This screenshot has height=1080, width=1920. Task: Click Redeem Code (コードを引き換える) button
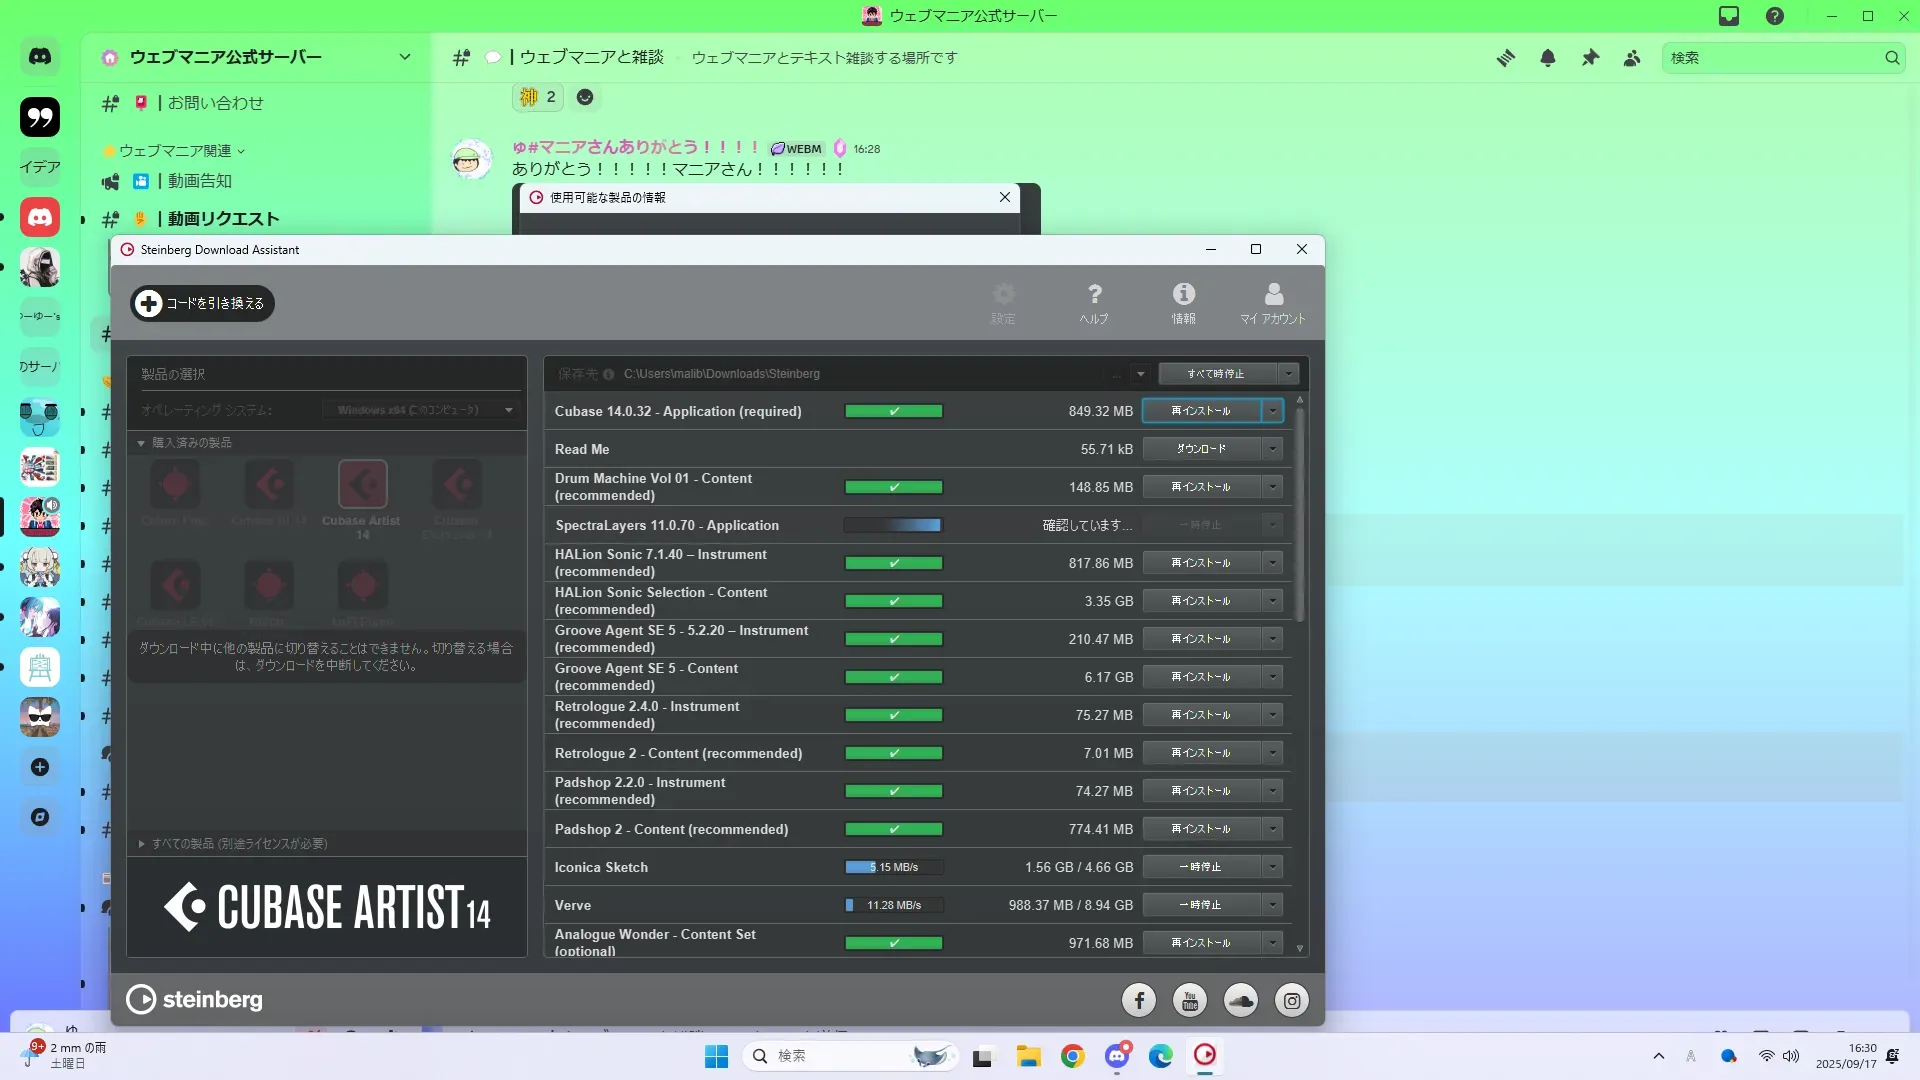202,303
